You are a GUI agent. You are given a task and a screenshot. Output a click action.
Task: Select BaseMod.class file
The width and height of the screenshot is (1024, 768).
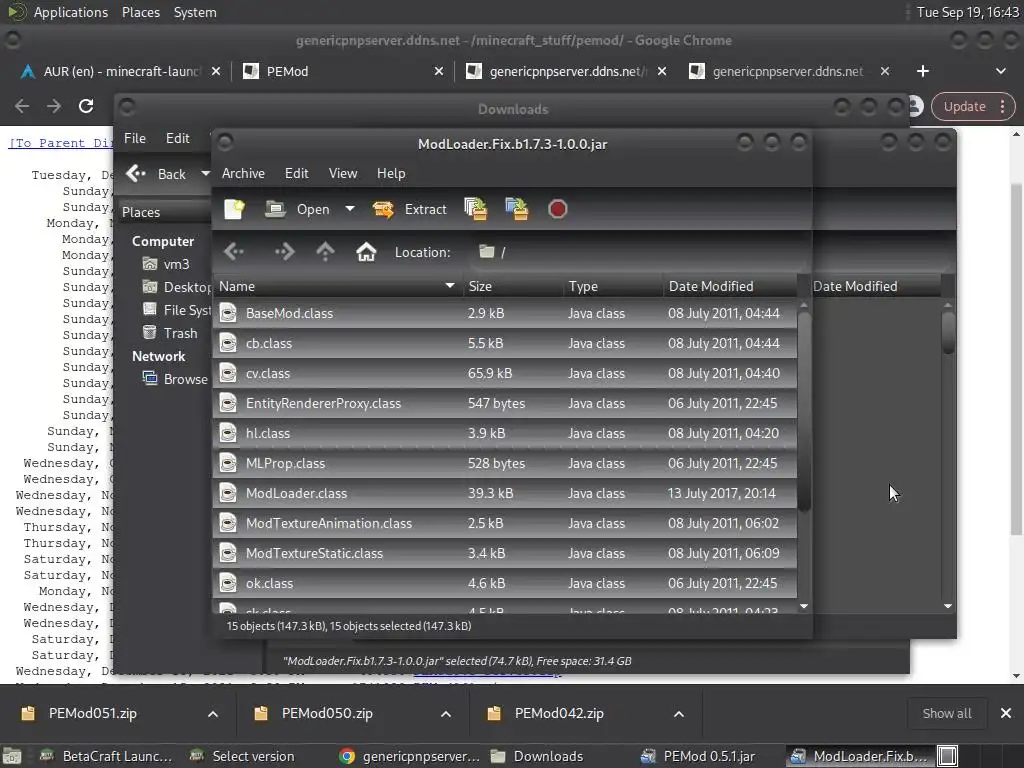click(x=505, y=313)
